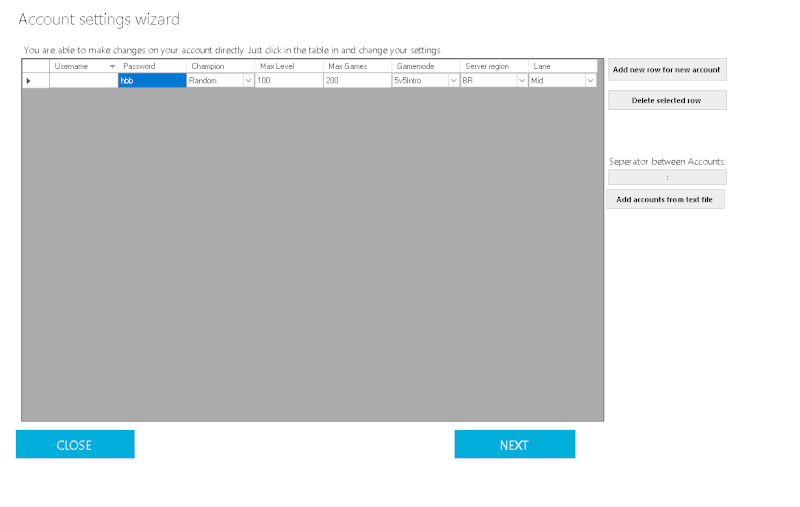Click the Max Level column header
This screenshot has height=507, width=800.
289,66
